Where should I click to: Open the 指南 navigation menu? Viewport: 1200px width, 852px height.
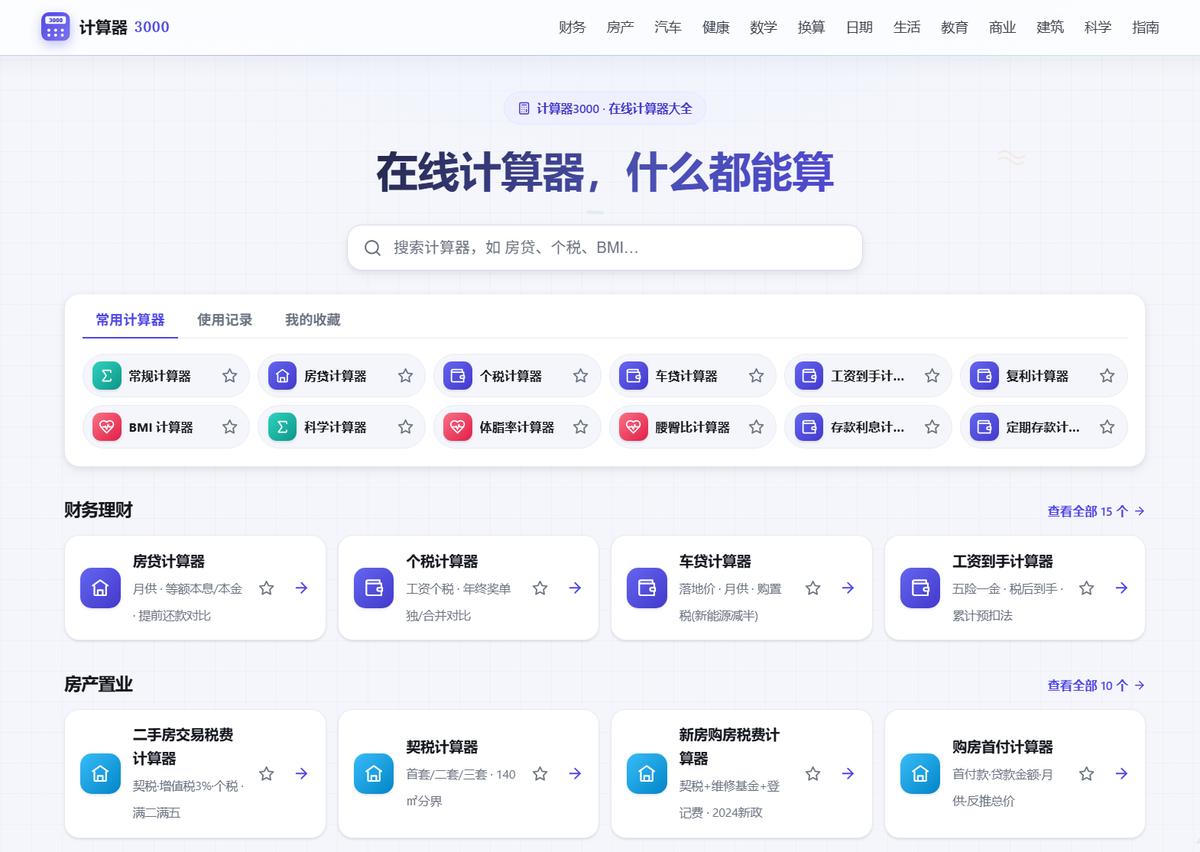click(x=1146, y=27)
